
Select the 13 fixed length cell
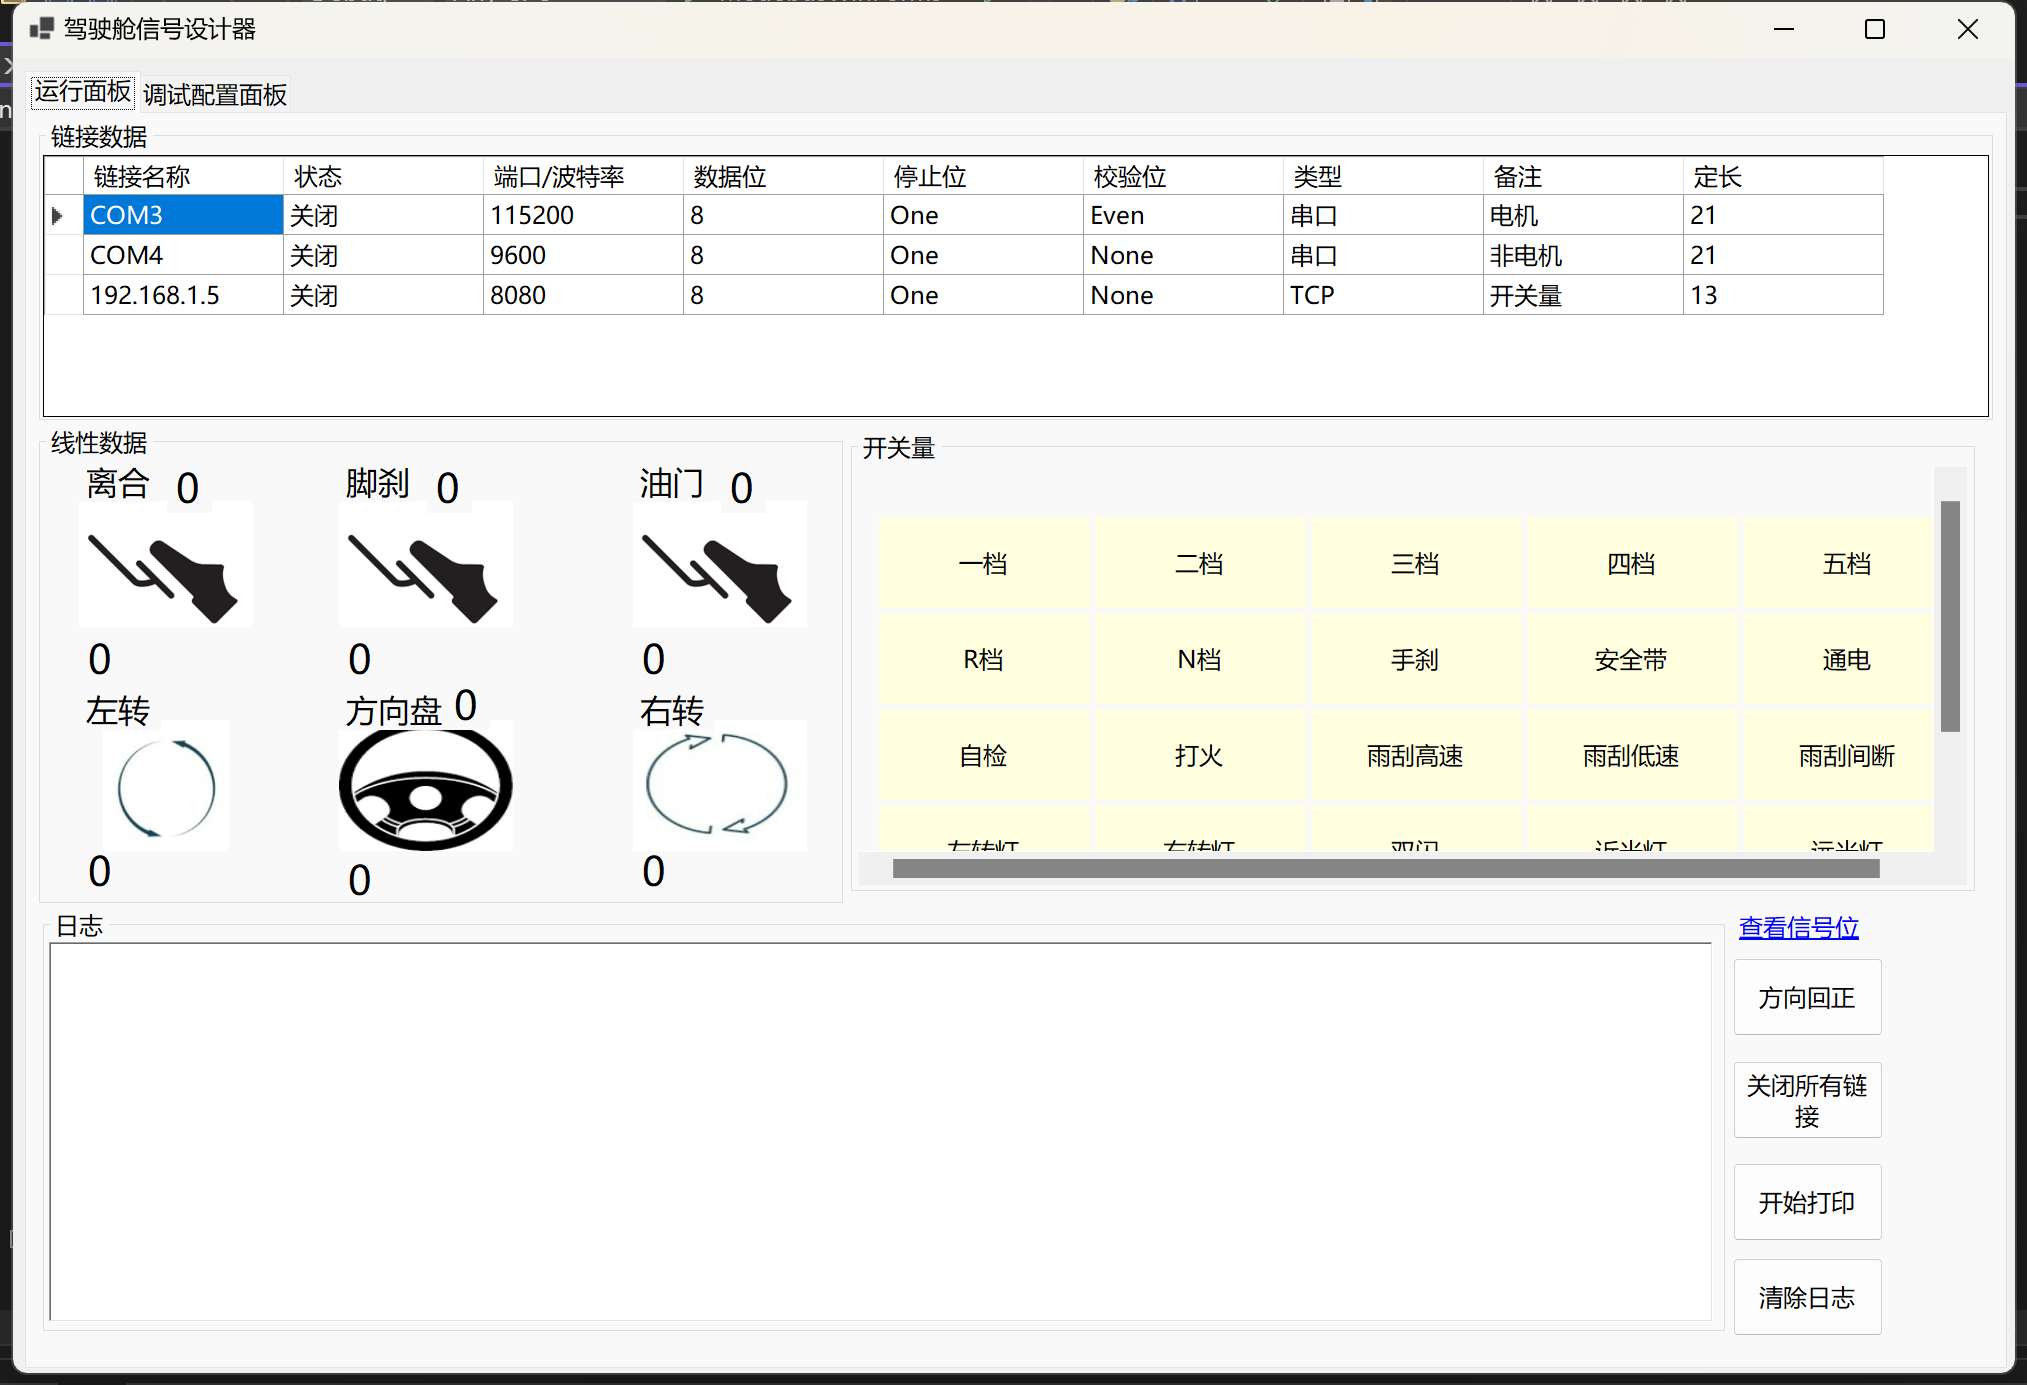(x=1783, y=295)
